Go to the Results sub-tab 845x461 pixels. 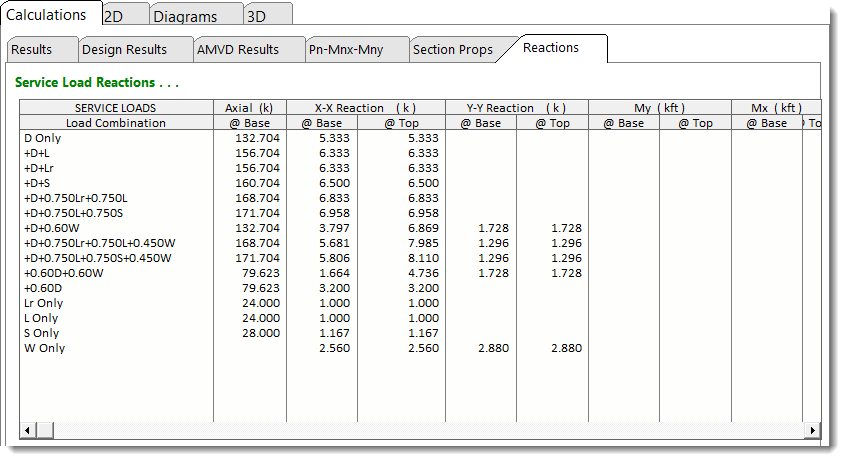[x=32, y=49]
